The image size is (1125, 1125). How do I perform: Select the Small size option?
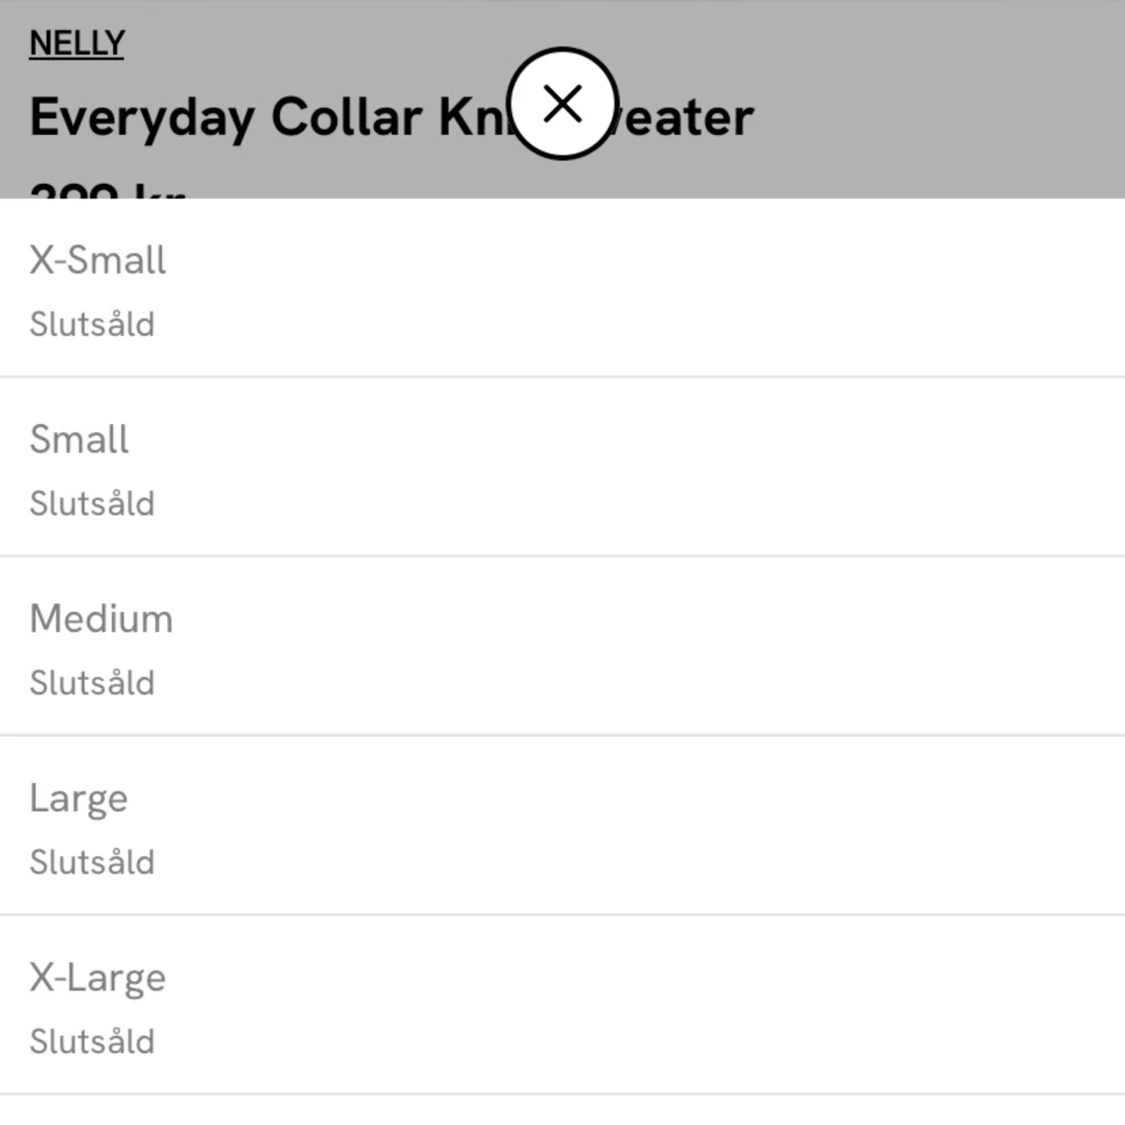(x=79, y=439)
